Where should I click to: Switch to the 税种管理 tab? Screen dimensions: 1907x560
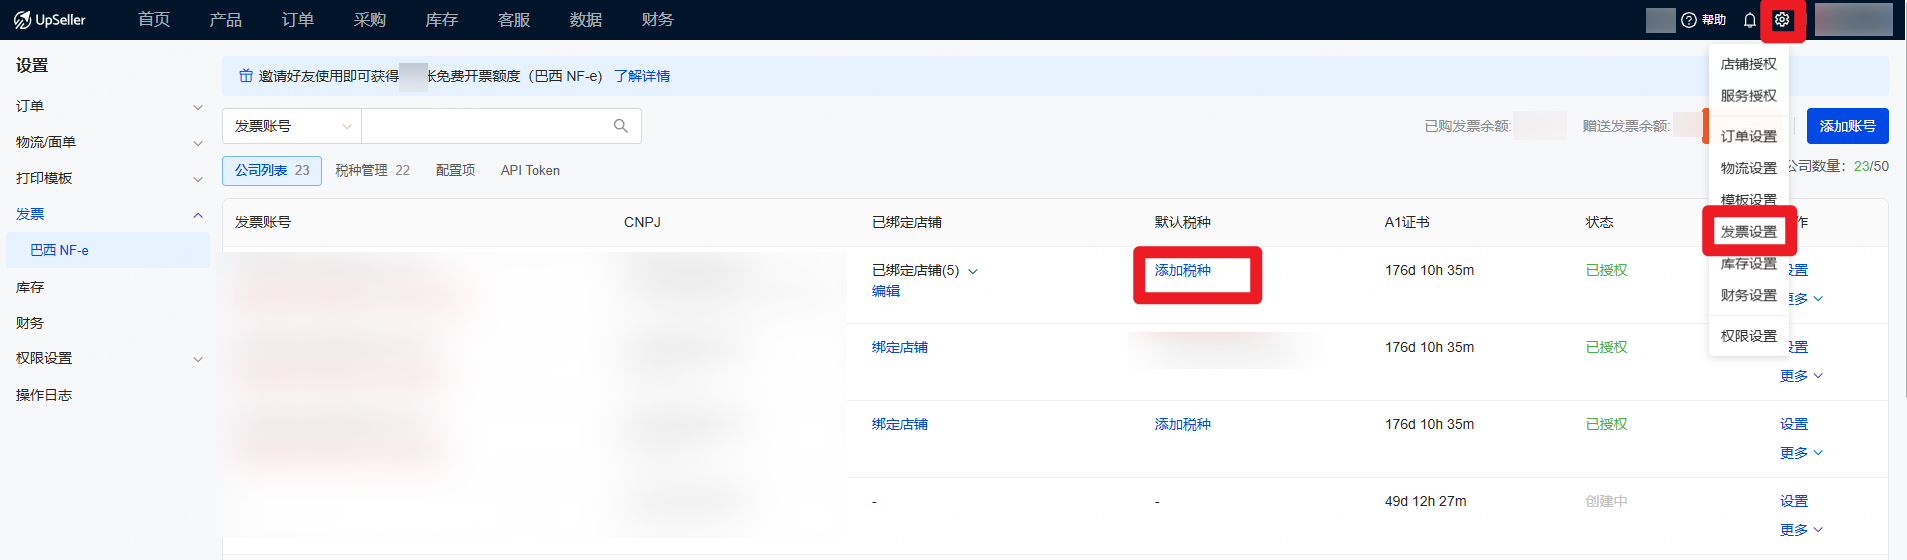372,170
